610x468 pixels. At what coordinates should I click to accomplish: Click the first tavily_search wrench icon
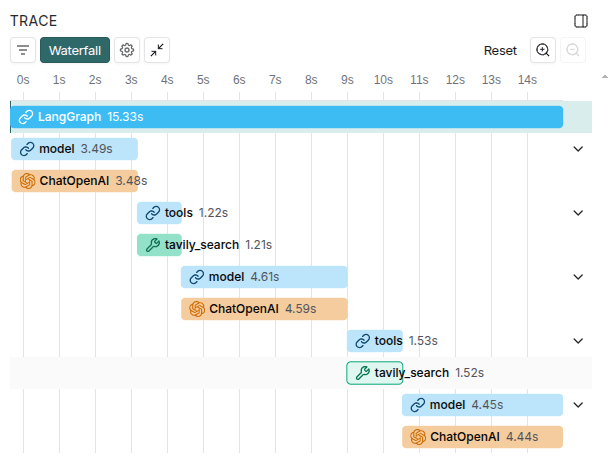152,245
